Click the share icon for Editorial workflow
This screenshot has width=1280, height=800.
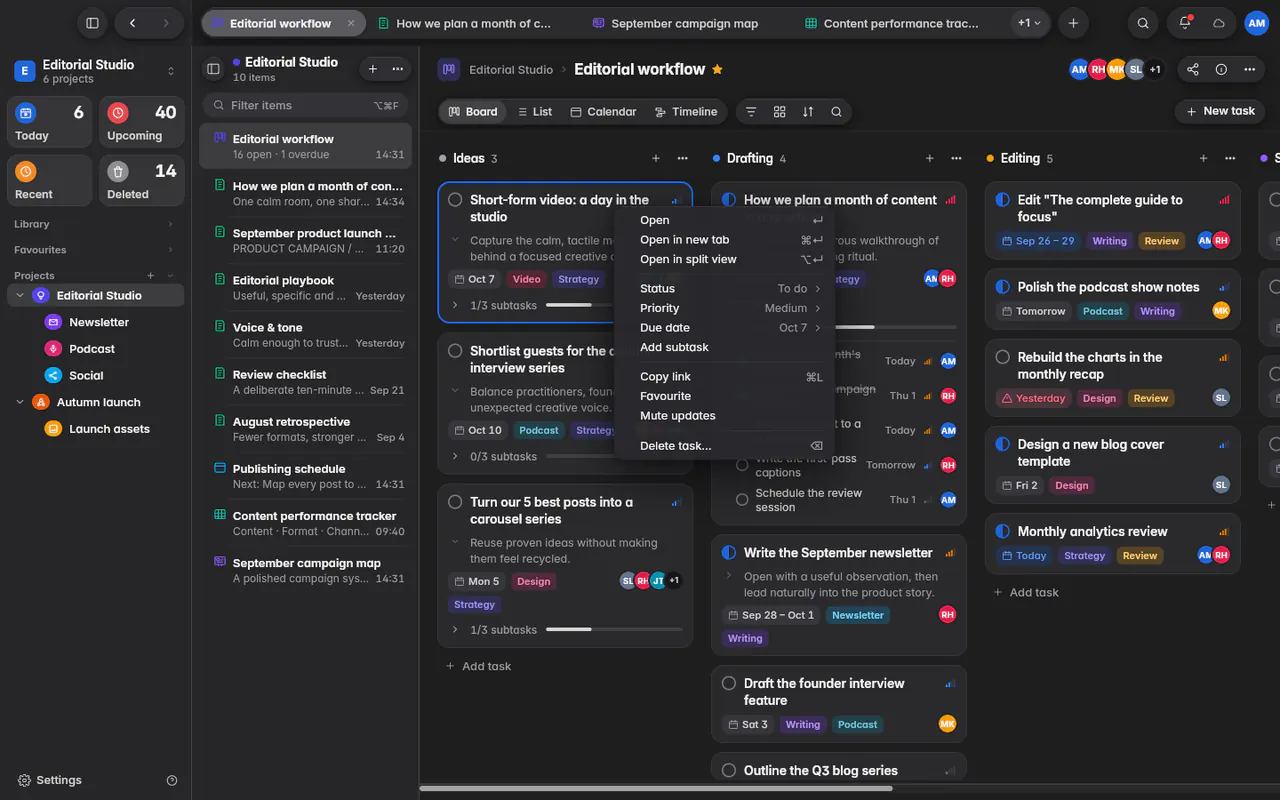pos(1192,69)
